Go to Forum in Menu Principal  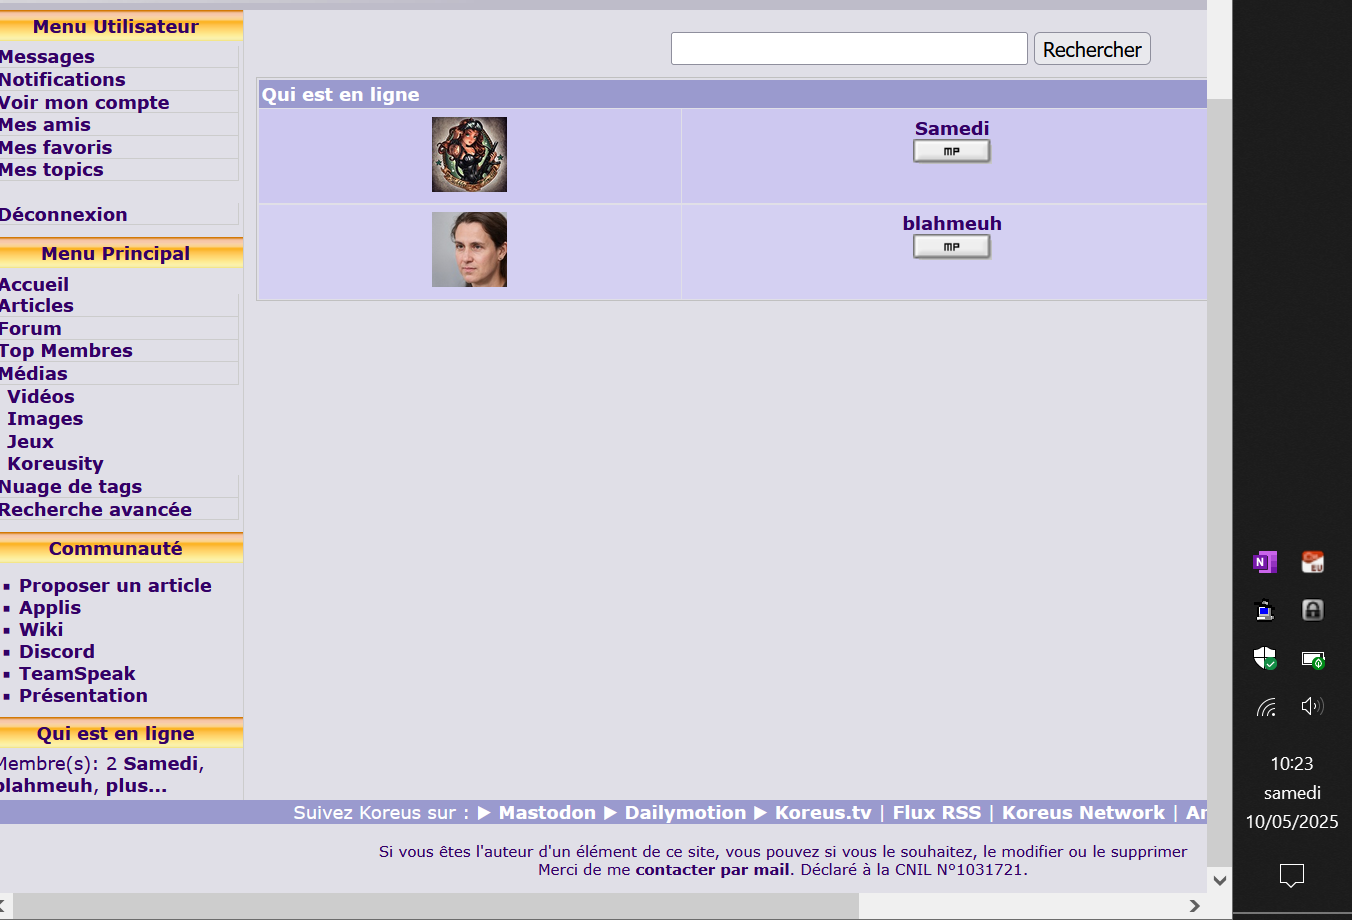point(31,329)
